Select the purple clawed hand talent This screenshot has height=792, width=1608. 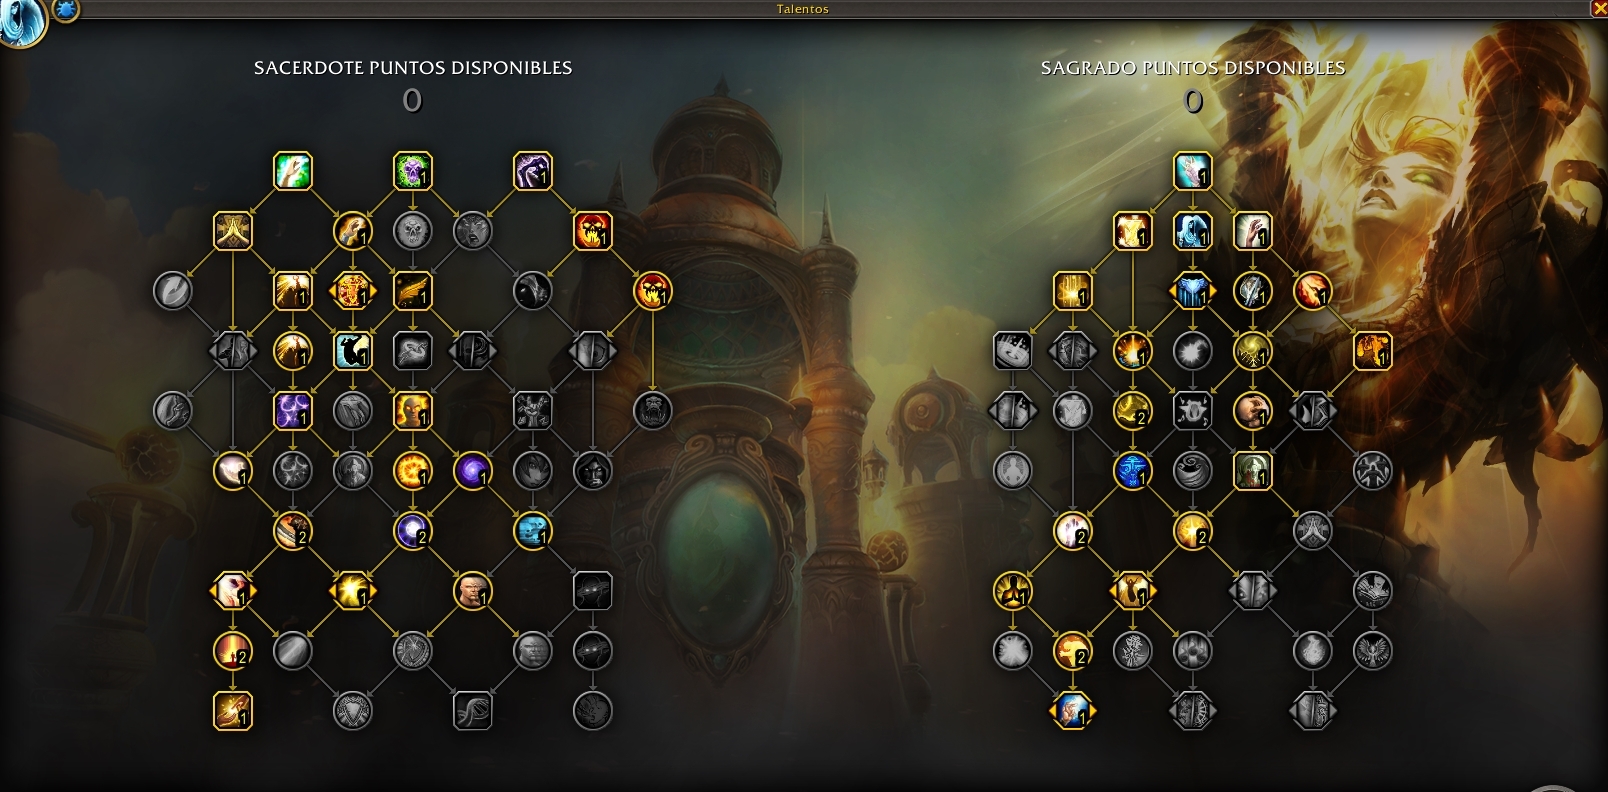tap(533, 171)
